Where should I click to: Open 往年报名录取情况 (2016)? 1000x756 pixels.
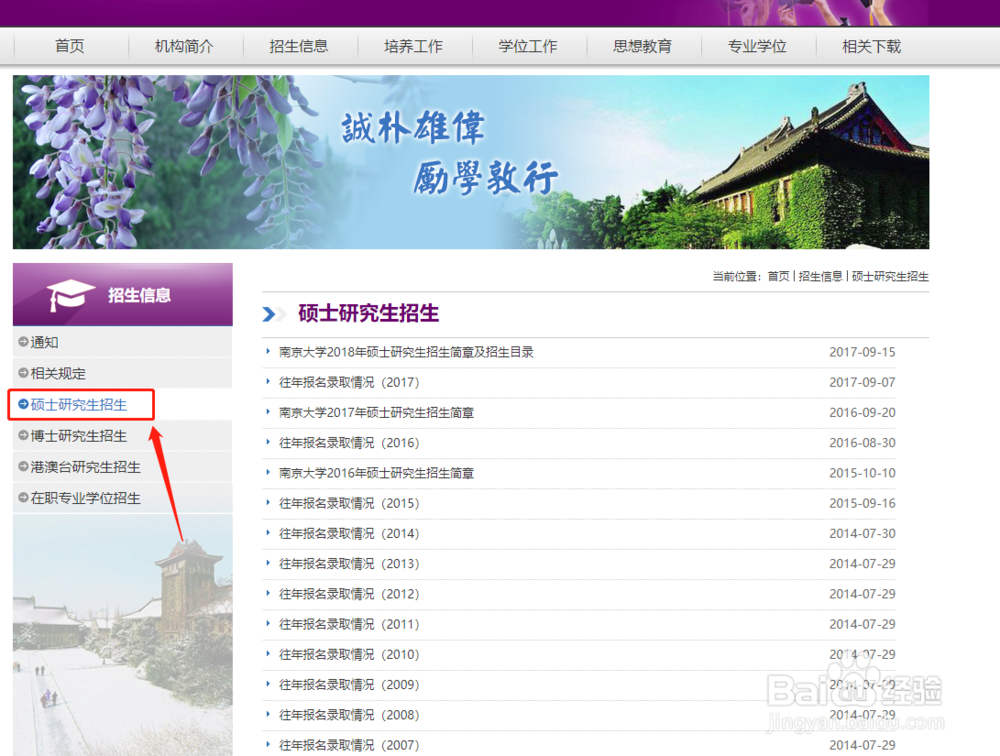(x=349, y=443)
